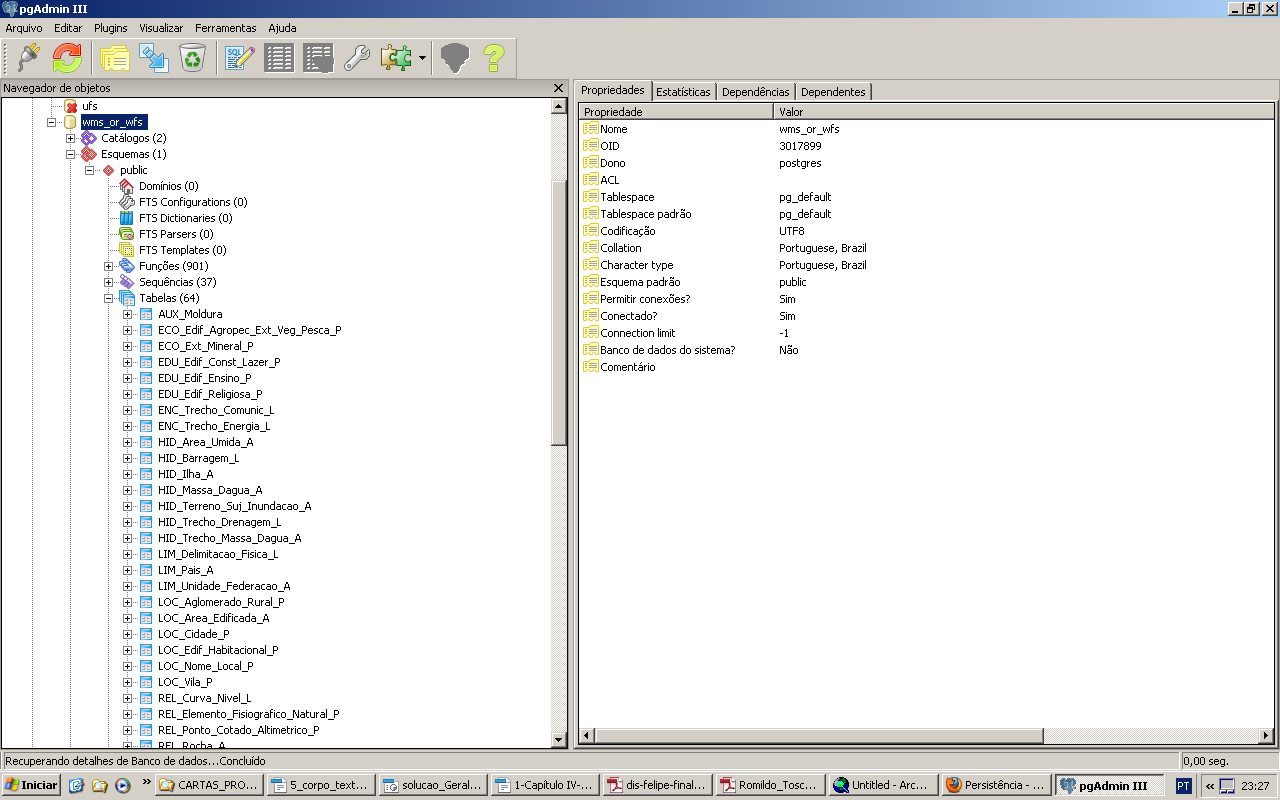
Task: Click the View data grid icon
Action: 279,58
